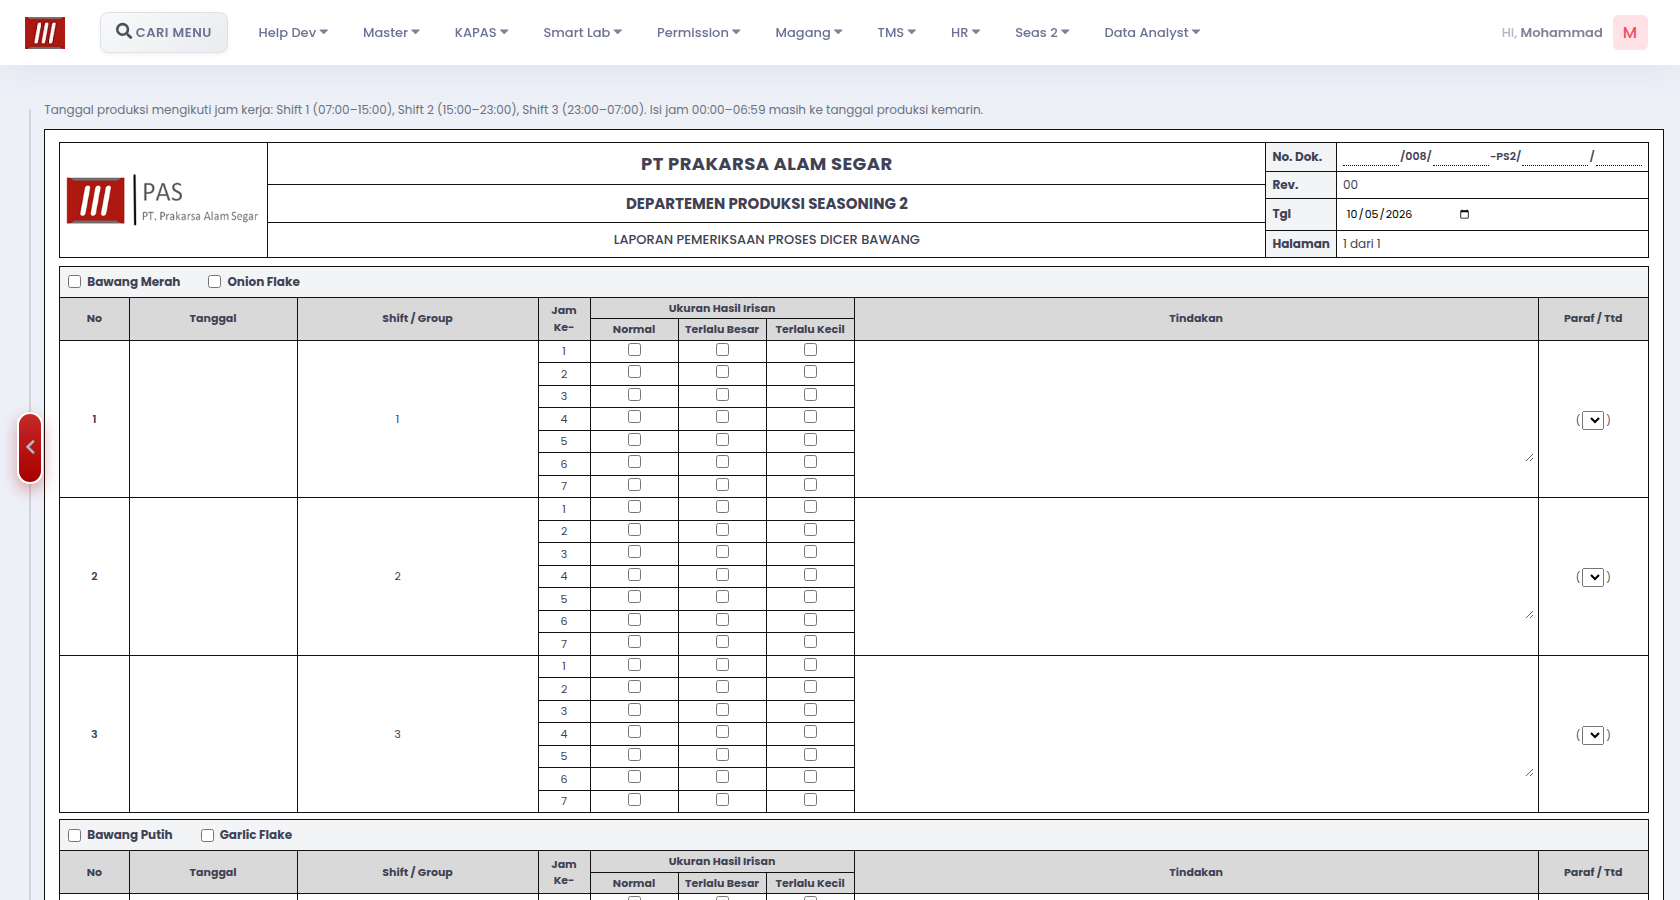
Task: Expand the TMS dropdown menu
Action: (x=896, y=33)
